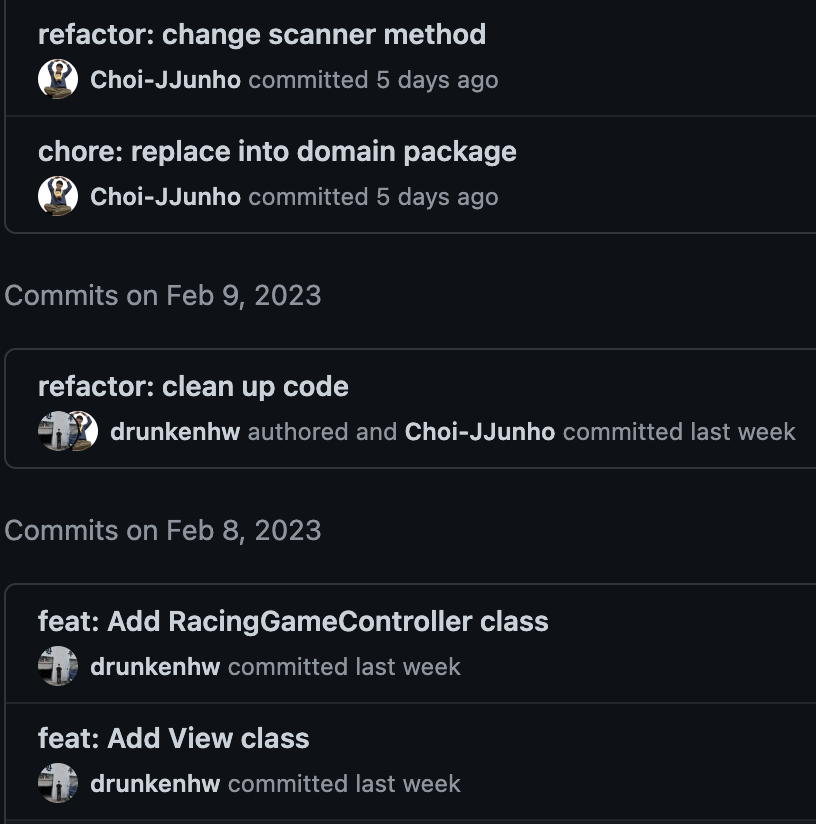
Task: Click the drunkenhw username under the RacingGameController commit
Action: (155, 667)
